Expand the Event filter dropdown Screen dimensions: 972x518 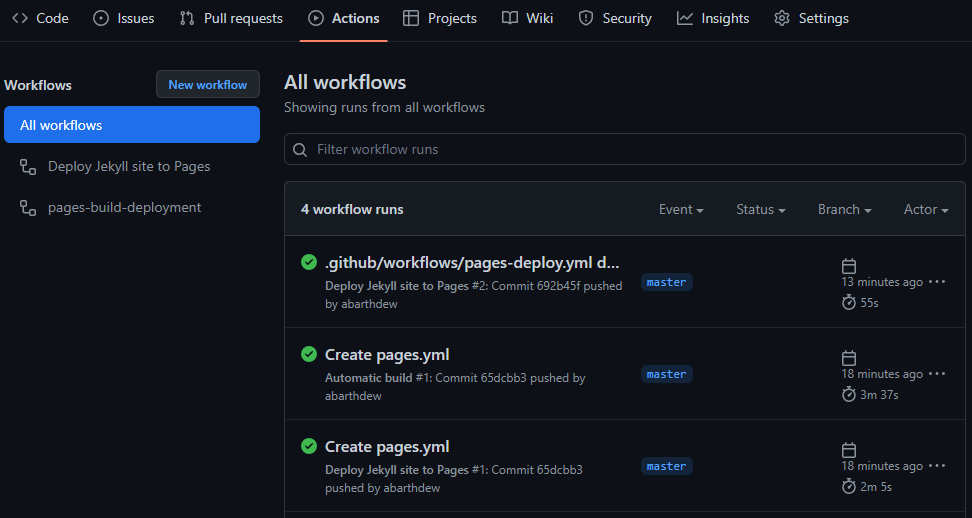coord(681,210)
